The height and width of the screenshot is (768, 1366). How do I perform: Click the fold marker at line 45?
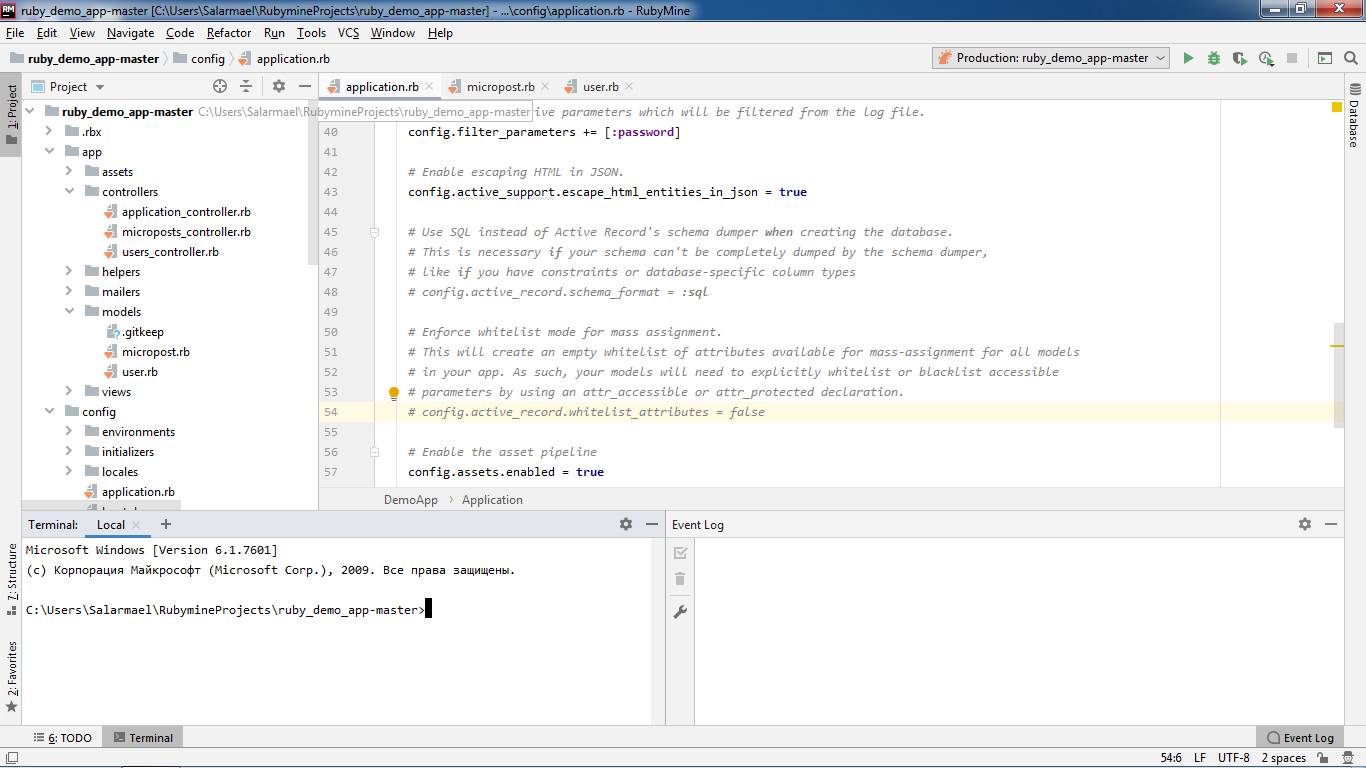(375, 232)
